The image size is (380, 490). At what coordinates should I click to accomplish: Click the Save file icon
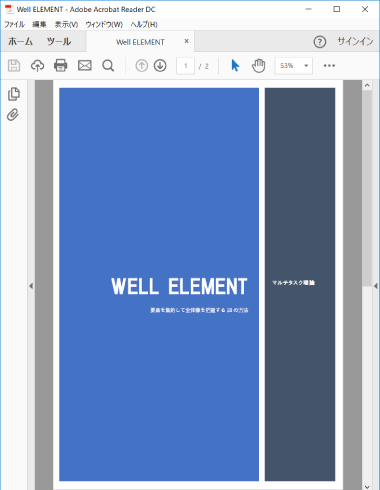(x=14, y=66)
